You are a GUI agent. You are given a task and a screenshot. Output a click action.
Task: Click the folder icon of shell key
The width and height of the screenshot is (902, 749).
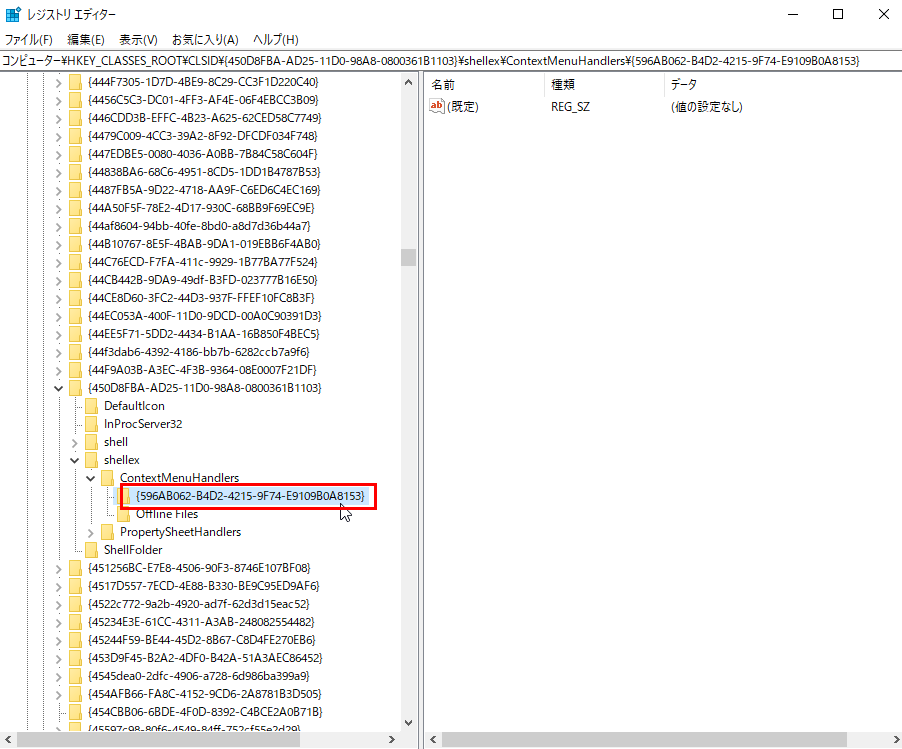click(x=91, y=442)
